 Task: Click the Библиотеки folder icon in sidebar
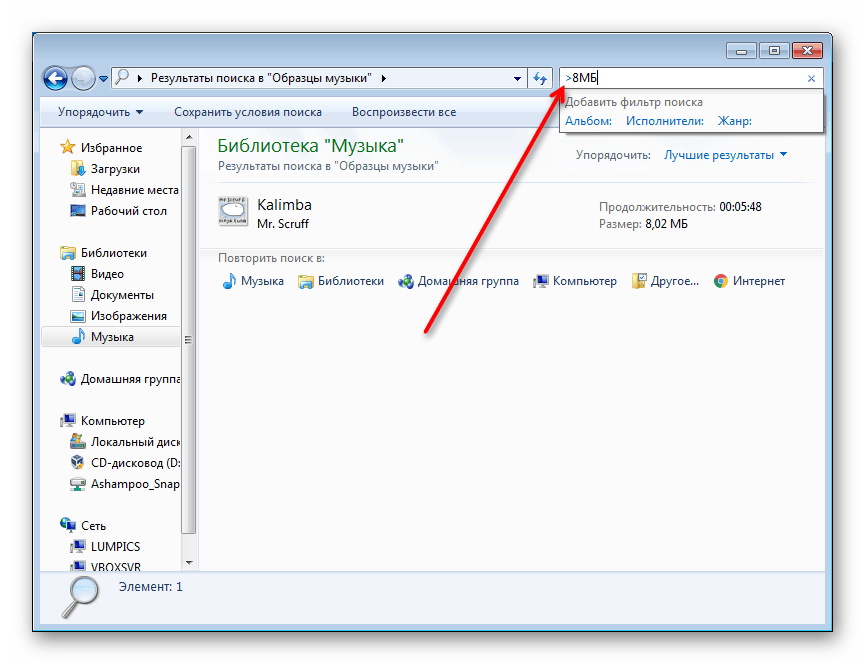point(67,253)
